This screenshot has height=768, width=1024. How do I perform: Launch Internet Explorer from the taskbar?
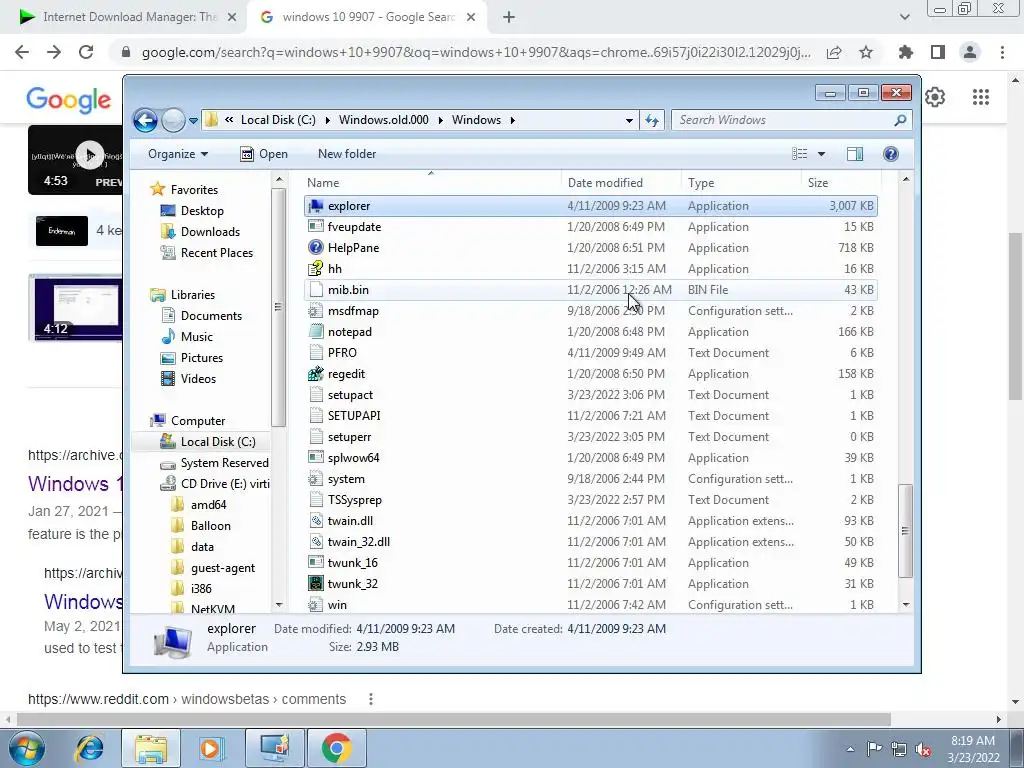click(x=89, y=748)
